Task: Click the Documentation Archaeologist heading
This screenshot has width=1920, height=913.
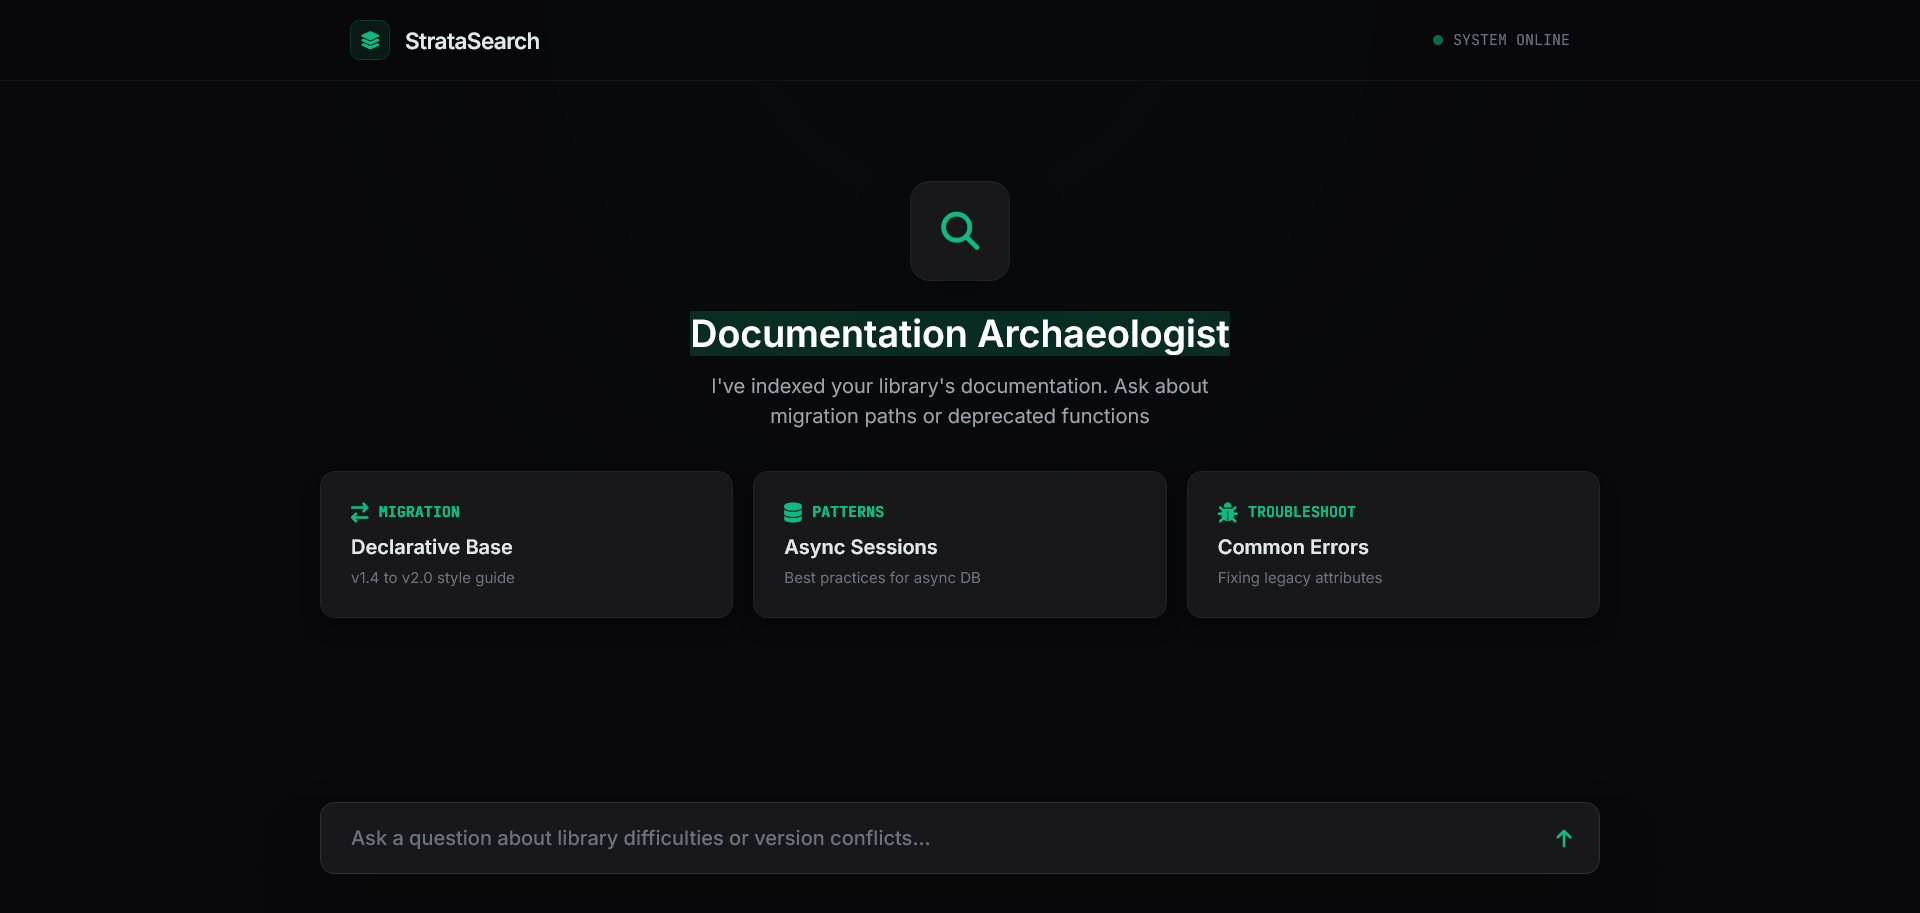Action: pyautogui.click(x=959, y=334)
